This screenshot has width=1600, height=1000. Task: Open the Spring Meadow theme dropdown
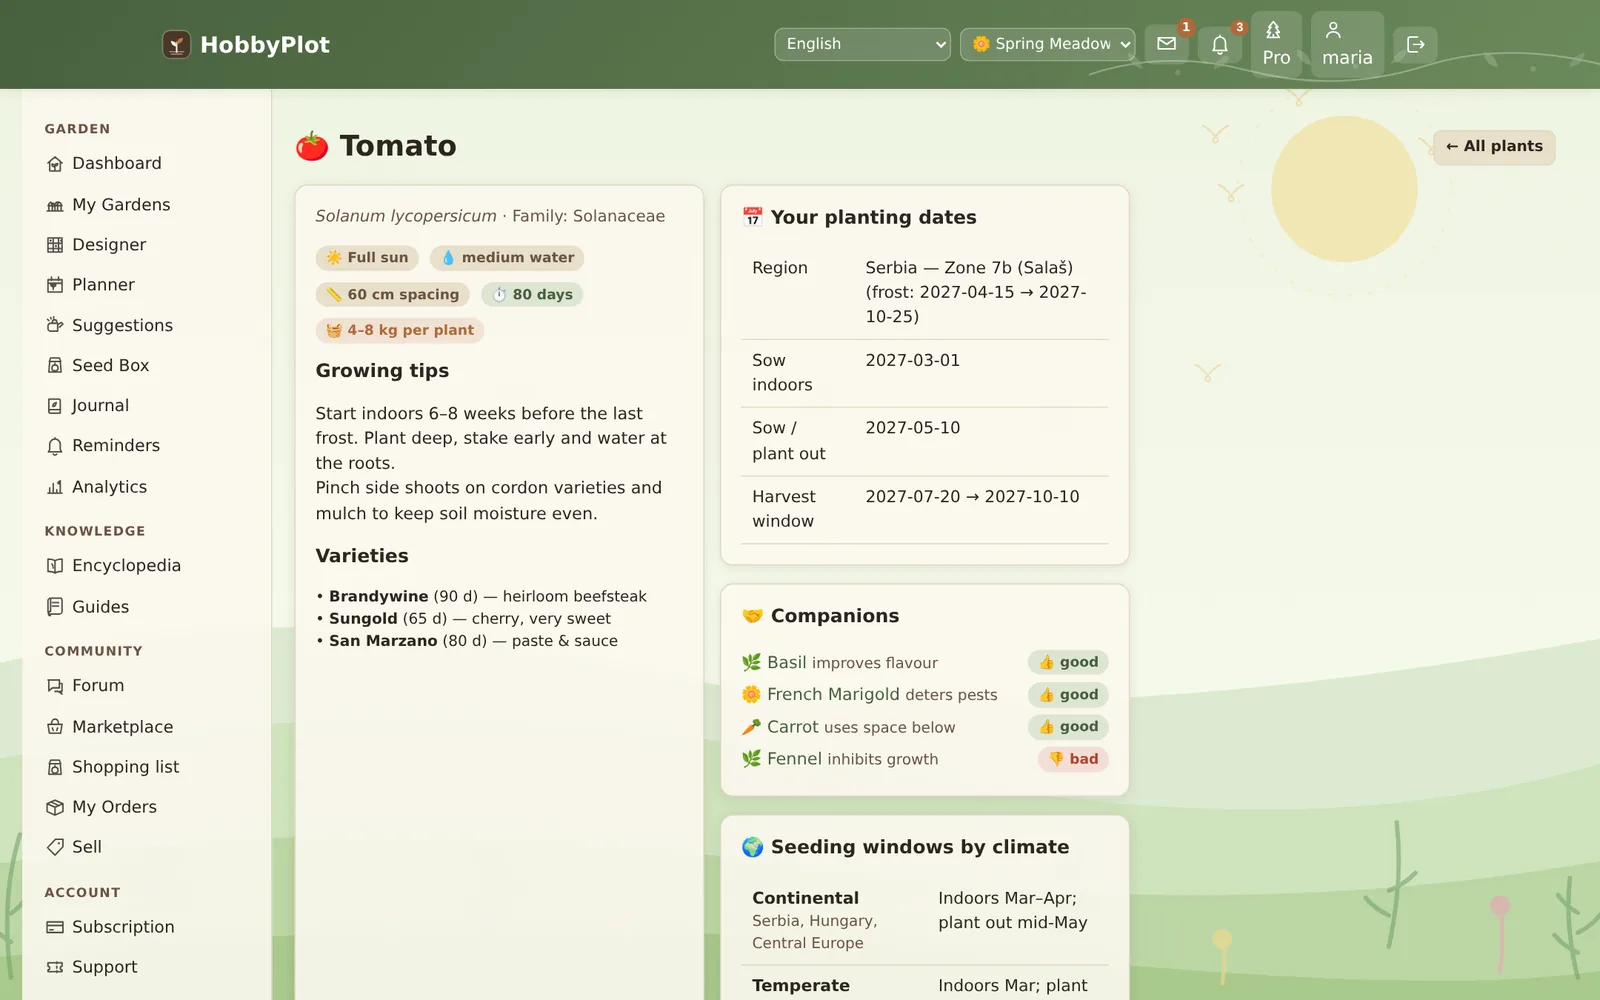pyautogui.click(x=1047, y=44)
